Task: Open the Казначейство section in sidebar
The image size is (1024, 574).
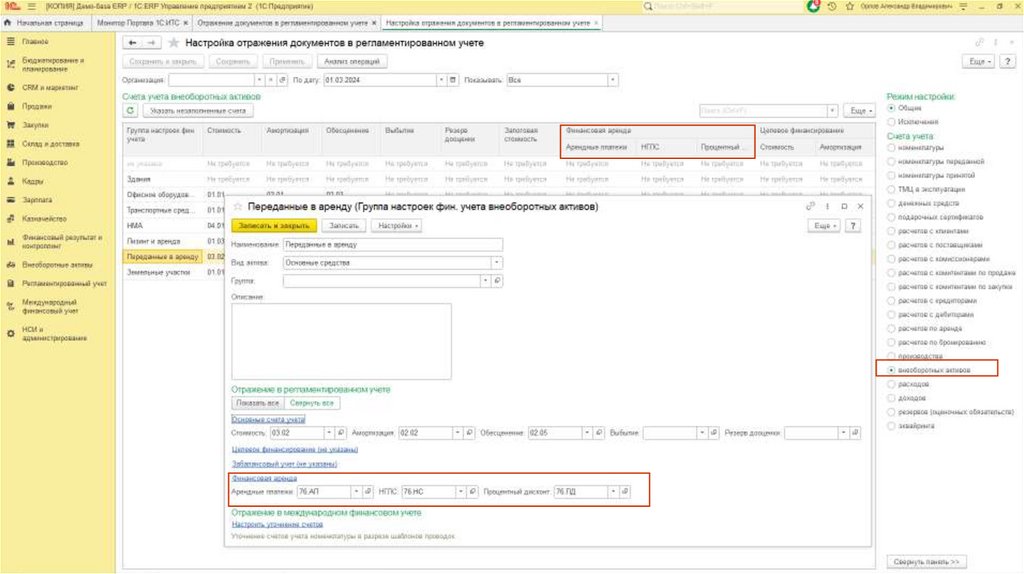Action: (x=44, y=218)
